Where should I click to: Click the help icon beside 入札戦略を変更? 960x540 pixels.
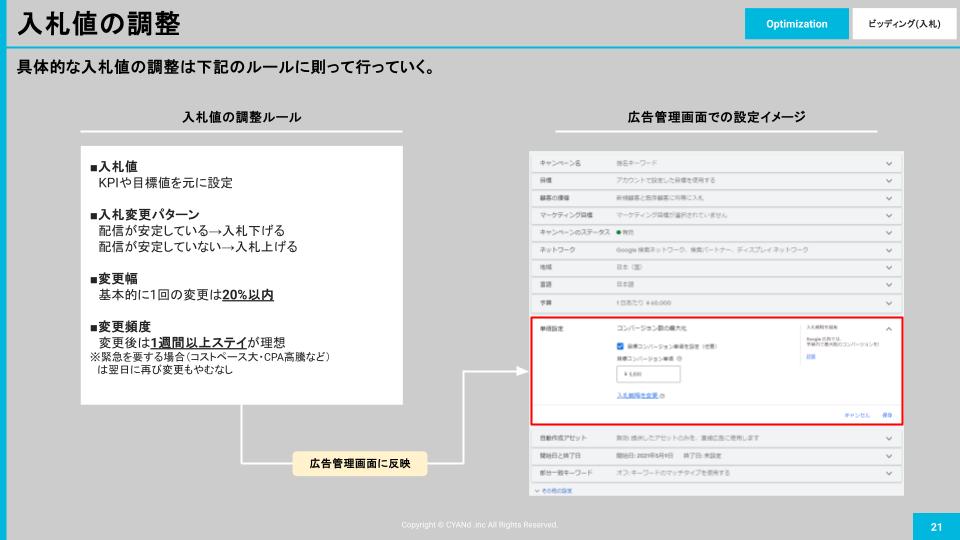[663, 396]
